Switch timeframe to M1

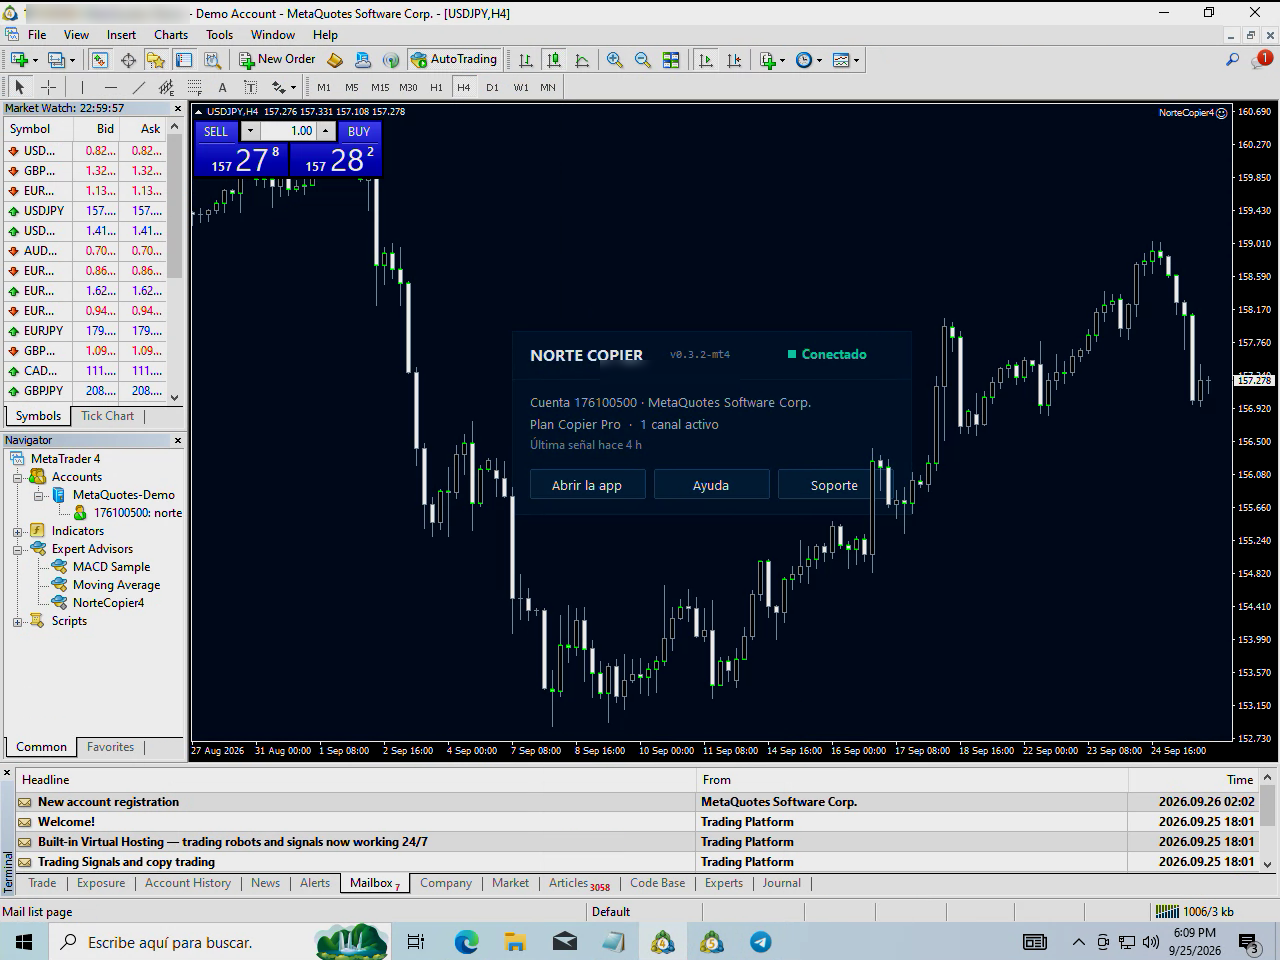pyautogui.click(x=324, y=87)
